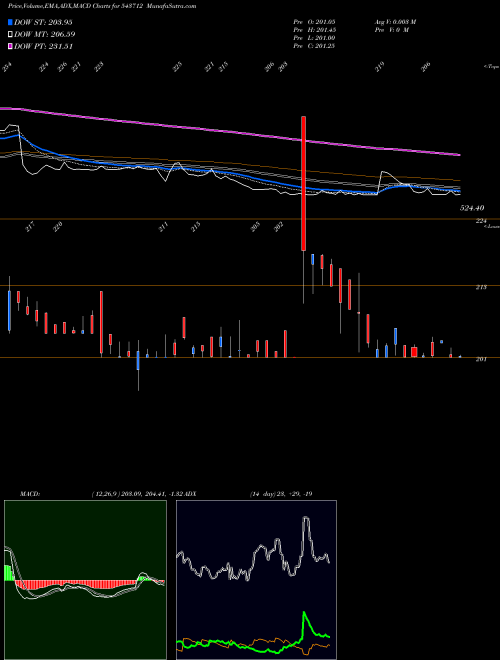Select the 'DOW ST: 203.95' legend label
This screenshot has width=500, height=660.
point(43,22)
